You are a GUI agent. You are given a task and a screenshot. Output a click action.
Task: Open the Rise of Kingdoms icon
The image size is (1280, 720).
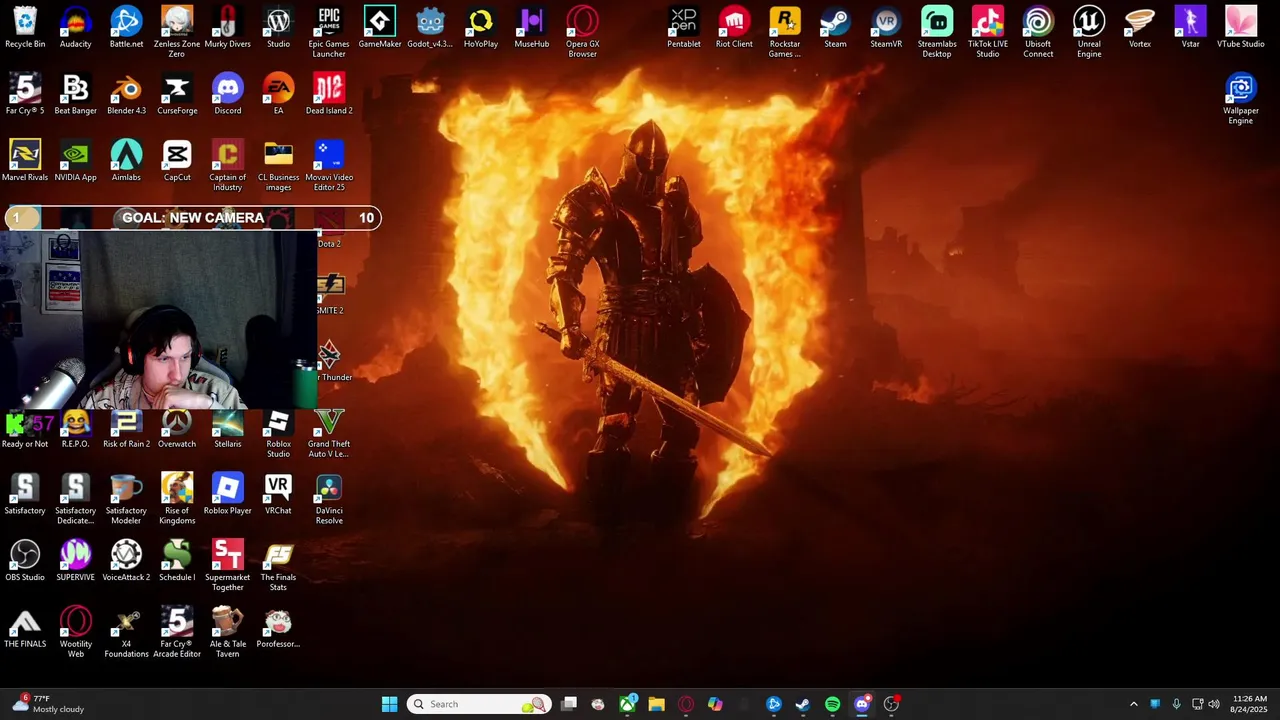[x=177, y=499]
